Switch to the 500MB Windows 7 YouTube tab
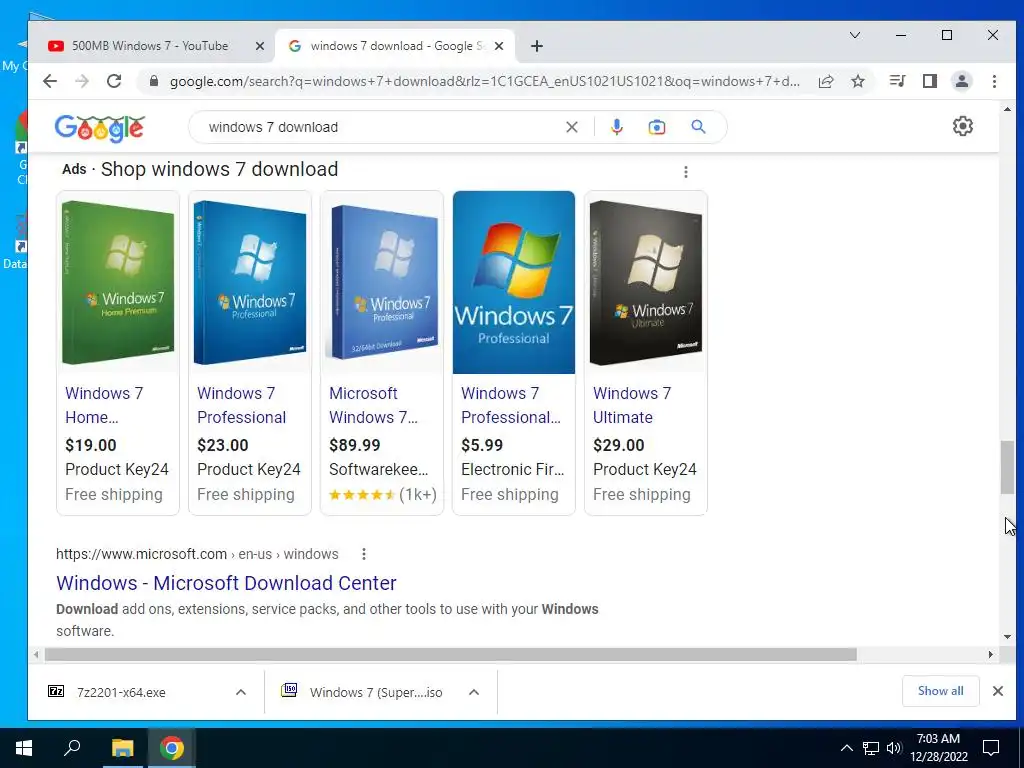 150,46
